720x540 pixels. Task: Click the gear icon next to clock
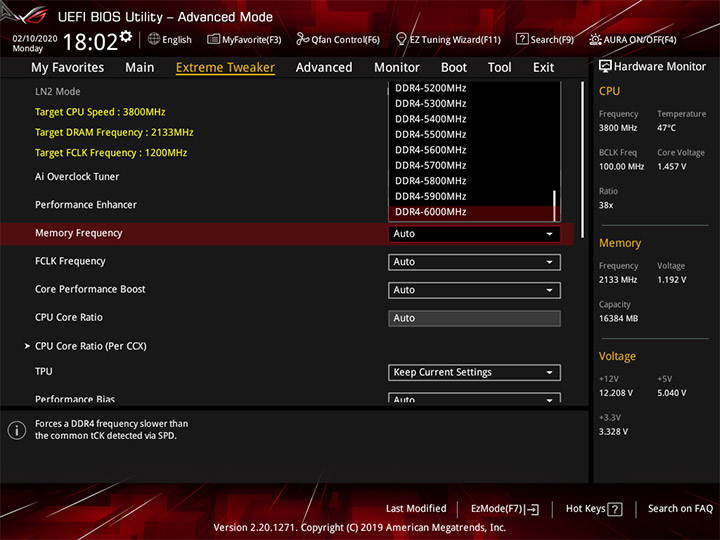pos(126,36)
